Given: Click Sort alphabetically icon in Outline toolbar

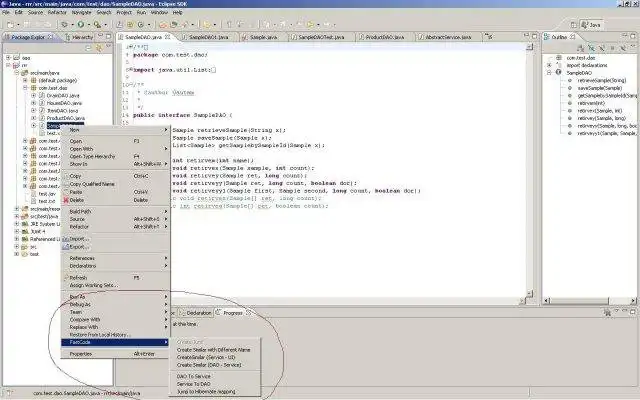Looking at the screenshot, I should click(581, 48).
